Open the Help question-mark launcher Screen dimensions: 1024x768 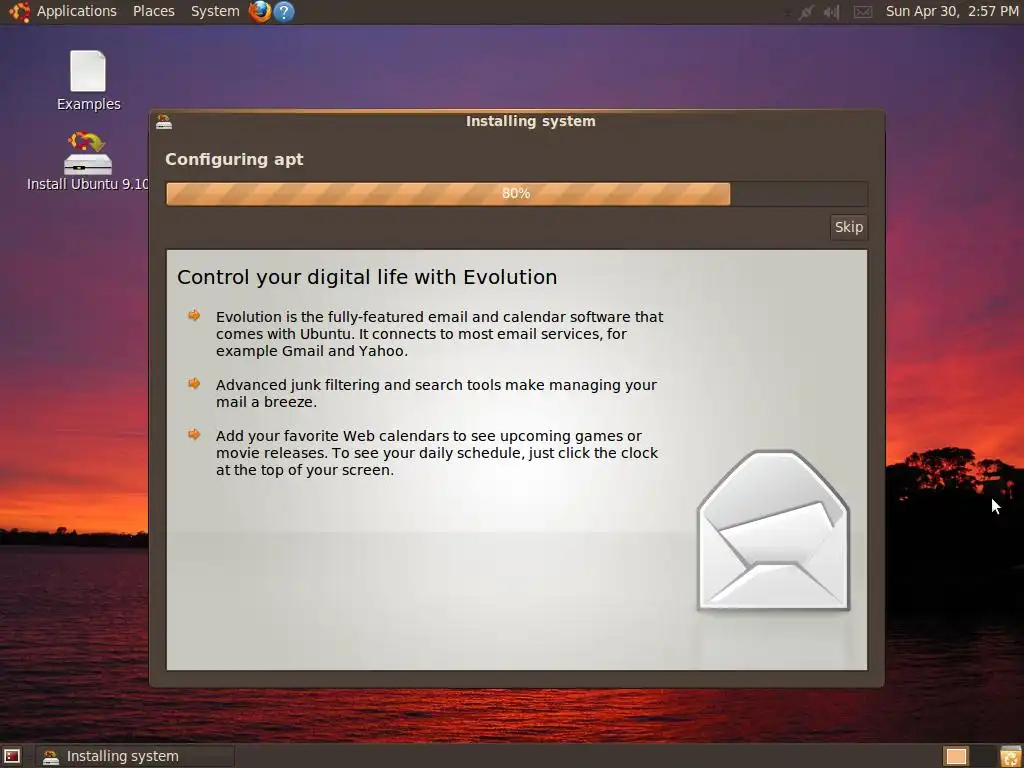(x=284, y=11)
